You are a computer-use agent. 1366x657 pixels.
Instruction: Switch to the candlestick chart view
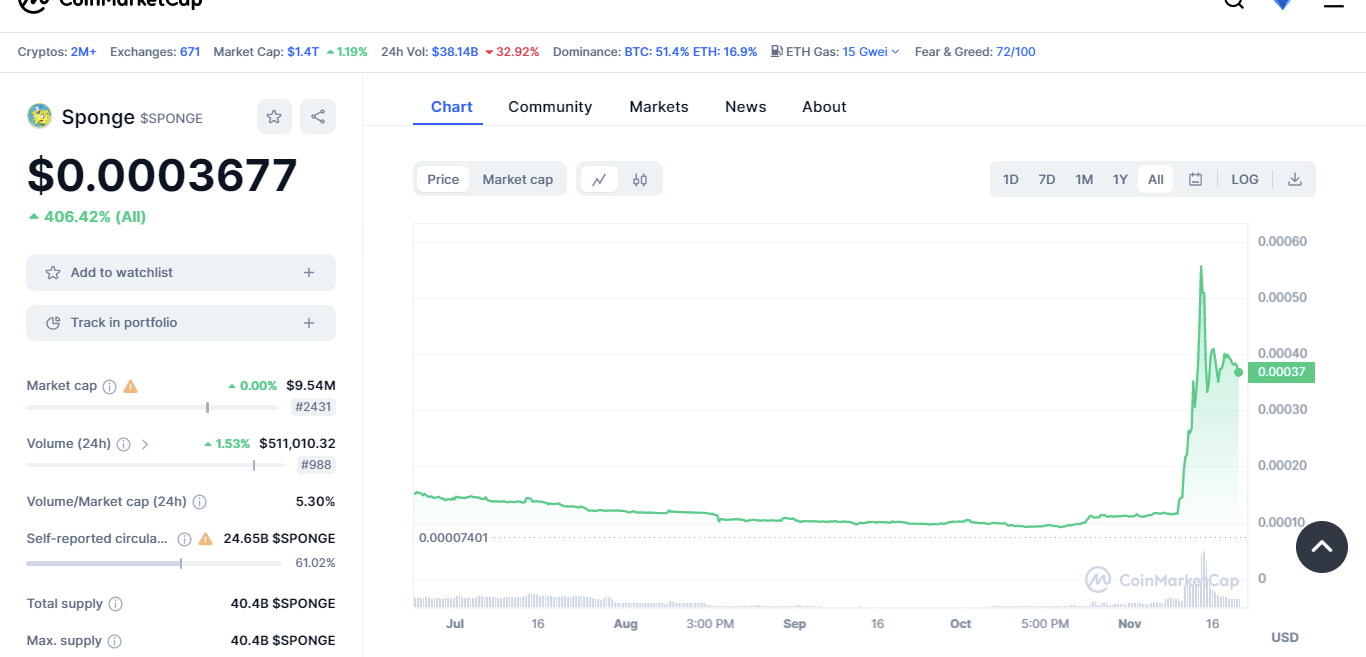pos(640,180)
